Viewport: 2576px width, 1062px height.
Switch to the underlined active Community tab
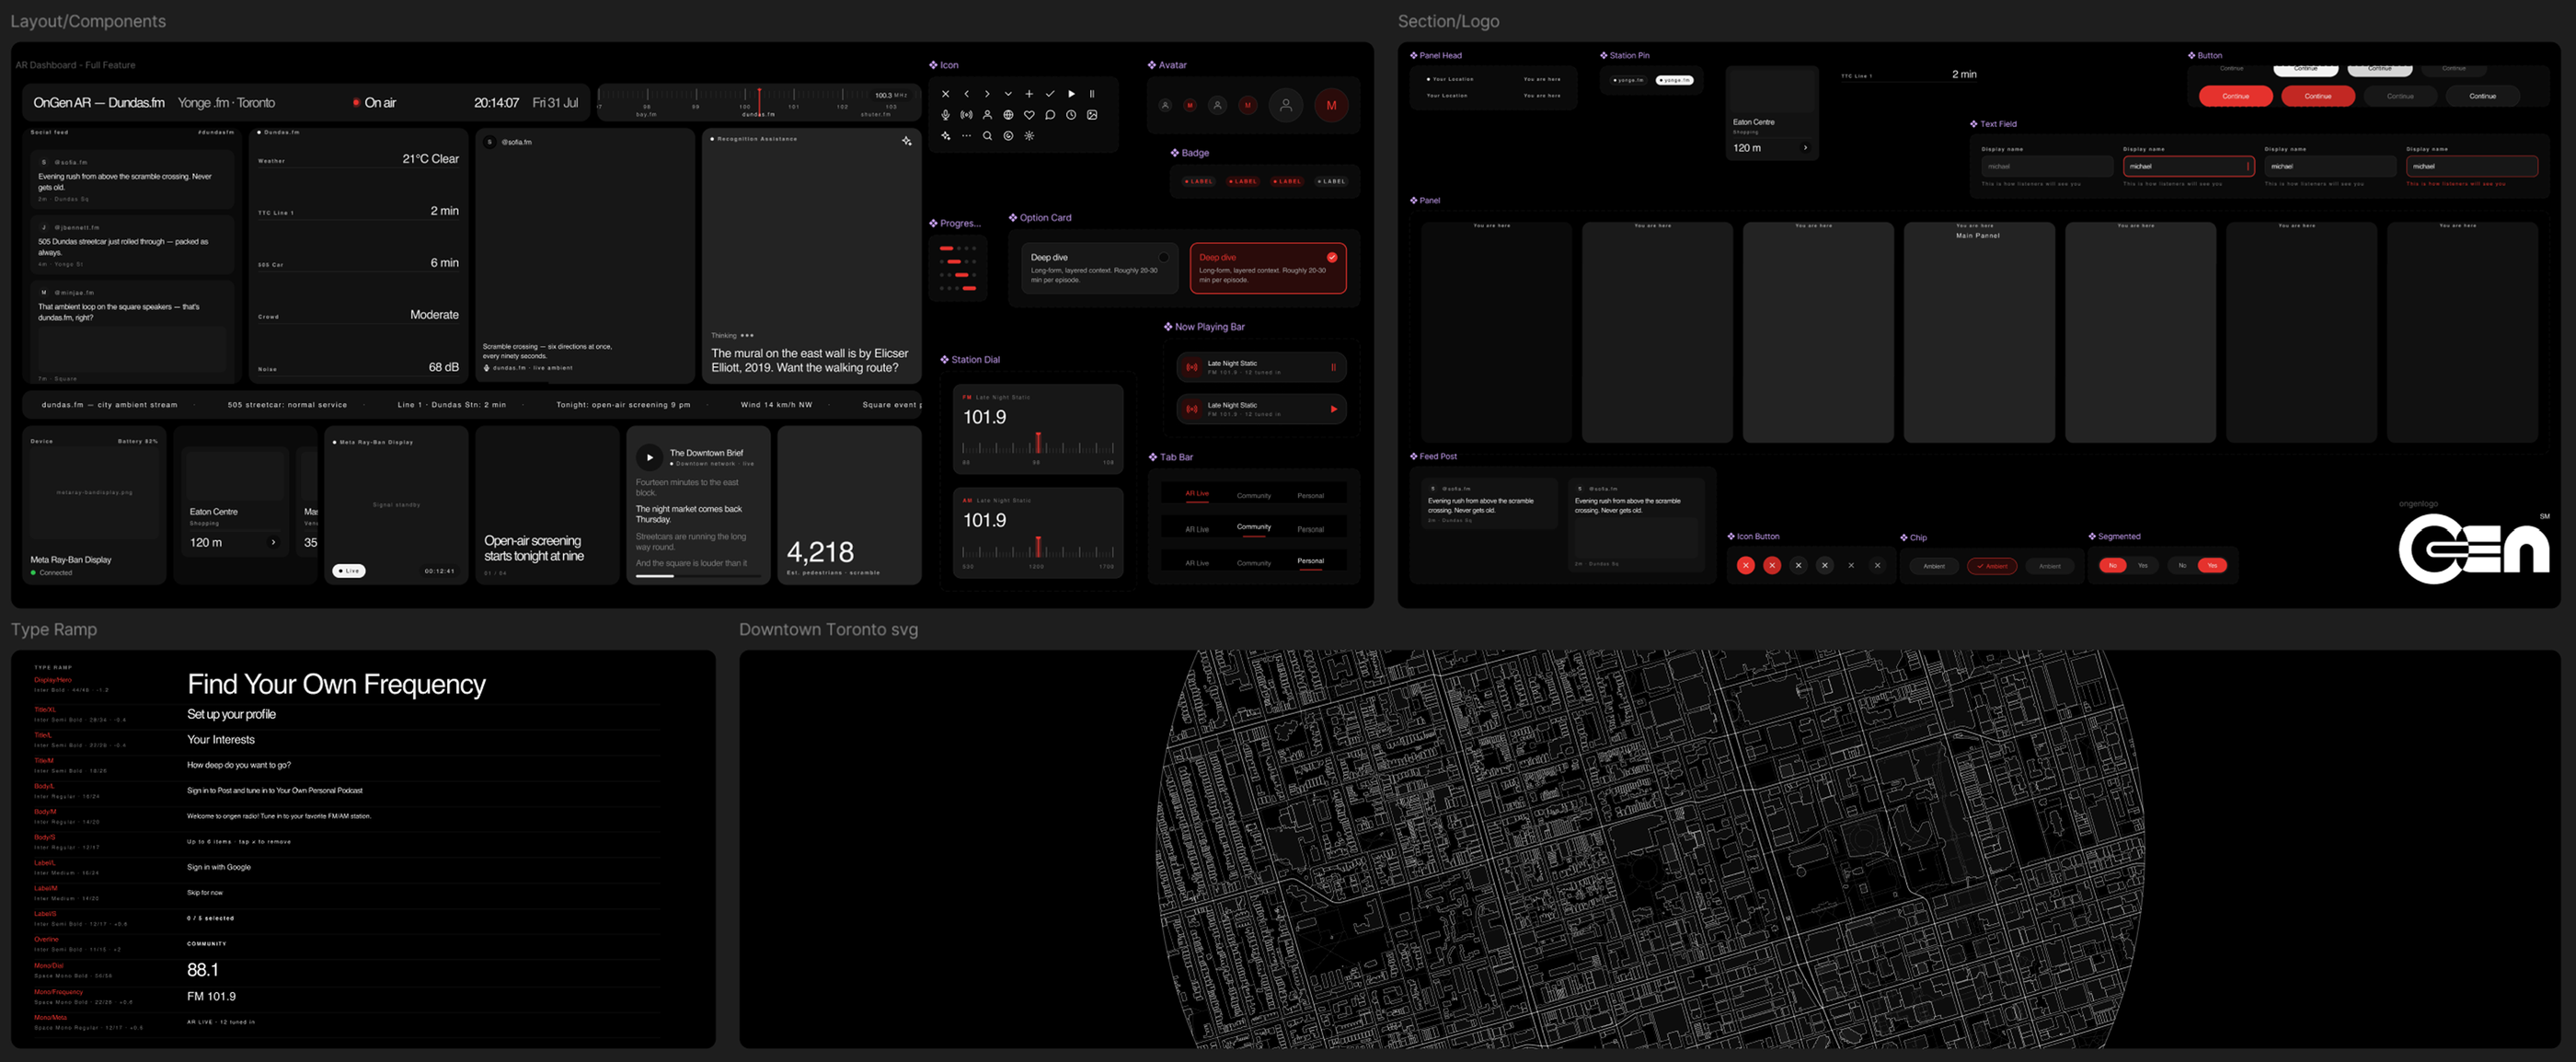pyautogui.click(x=1254, y=527)
